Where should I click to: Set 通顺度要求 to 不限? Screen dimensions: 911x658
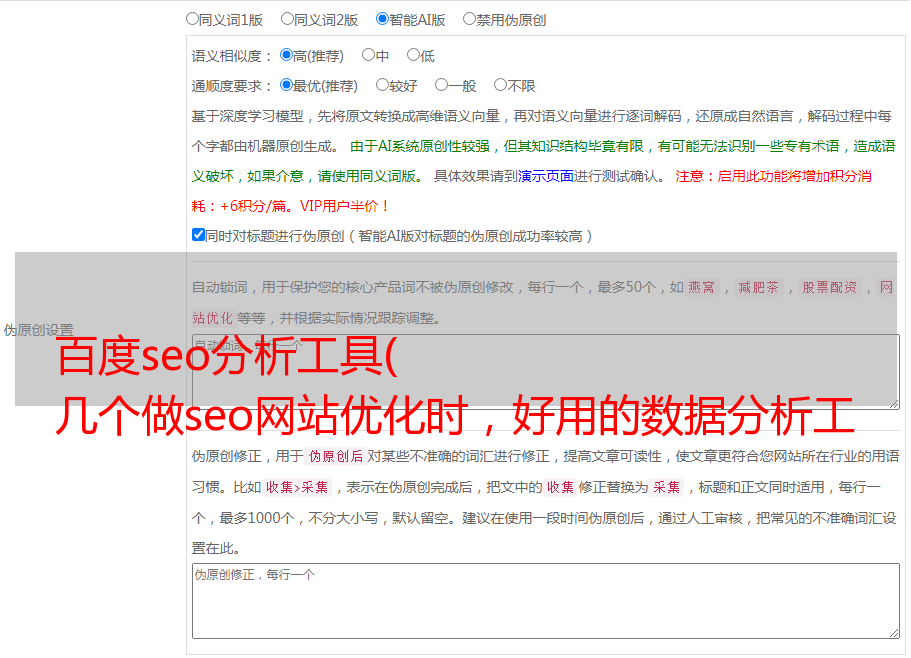pyautogui.click(x=500, y=85)
